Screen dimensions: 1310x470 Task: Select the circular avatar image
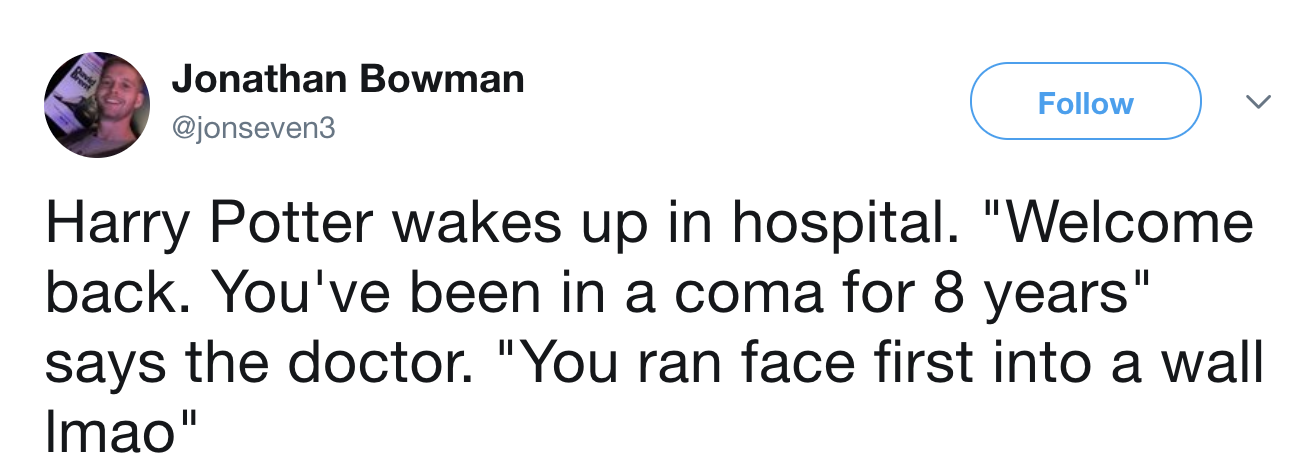pyautogui.click(x=97, y=105)
